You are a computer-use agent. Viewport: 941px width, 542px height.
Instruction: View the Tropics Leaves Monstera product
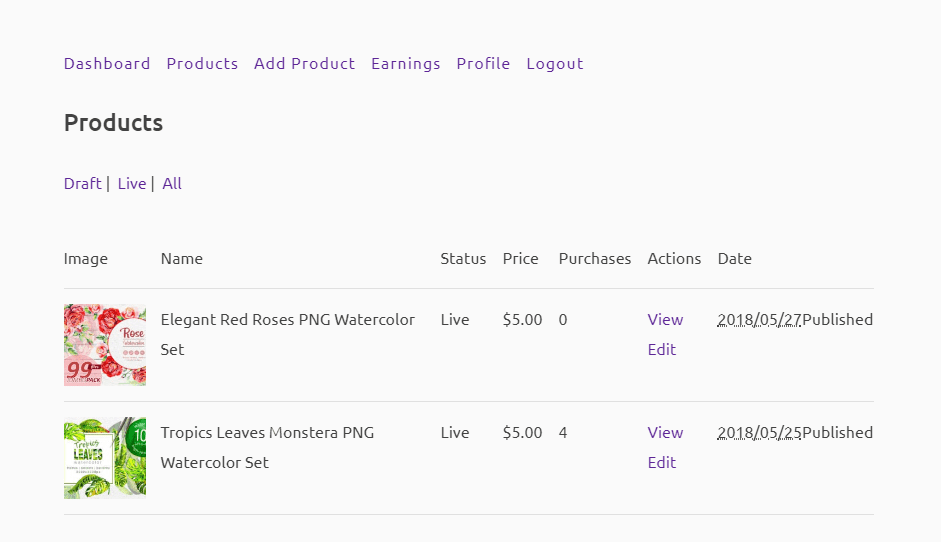[665, 432]
